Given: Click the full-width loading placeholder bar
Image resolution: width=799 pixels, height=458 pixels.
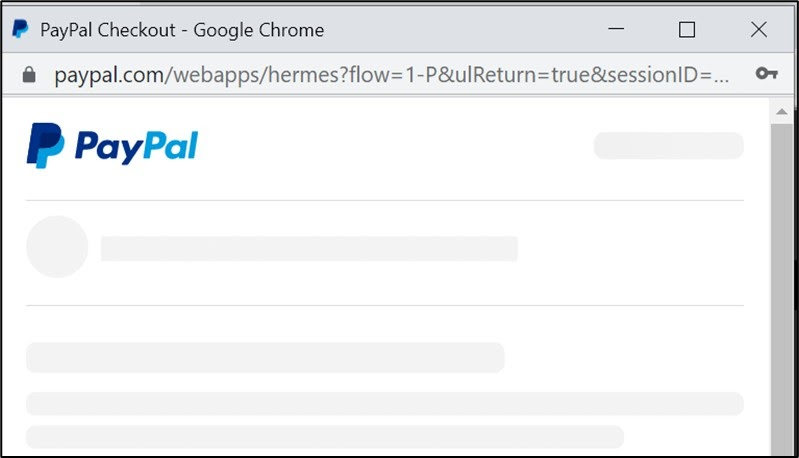Looking at the screenshot, I should coord(385,403).
